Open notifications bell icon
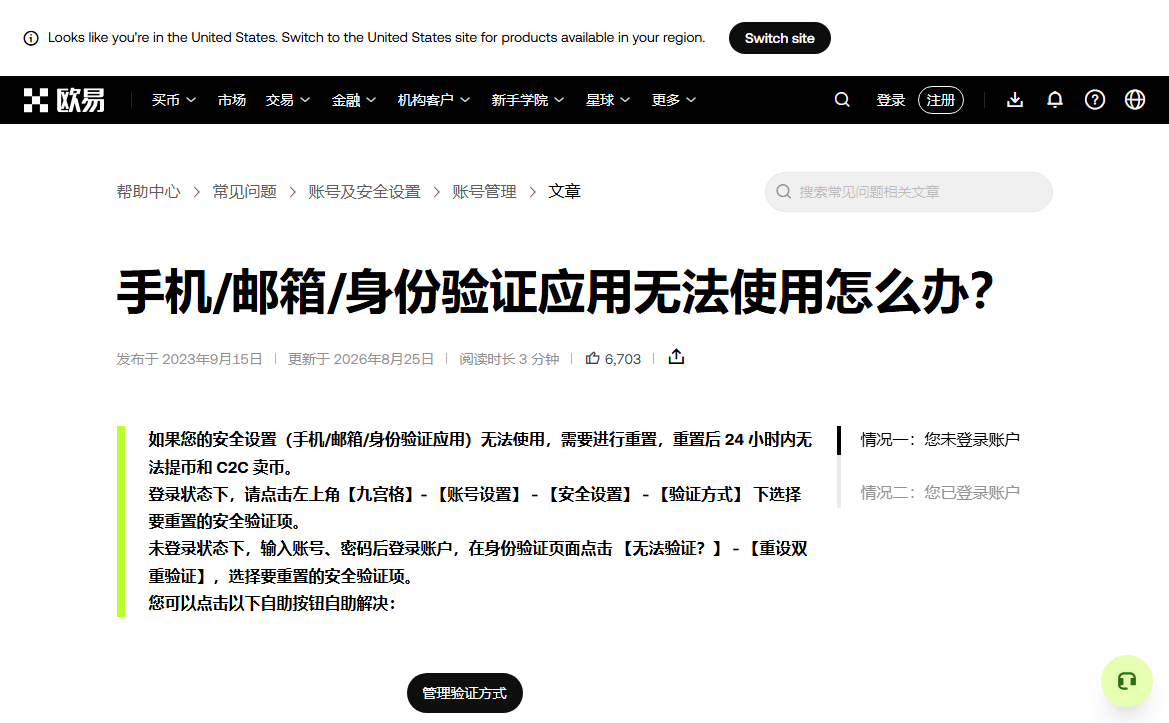This screenshot has width=1169, height=723. [x=1055, y=100]
